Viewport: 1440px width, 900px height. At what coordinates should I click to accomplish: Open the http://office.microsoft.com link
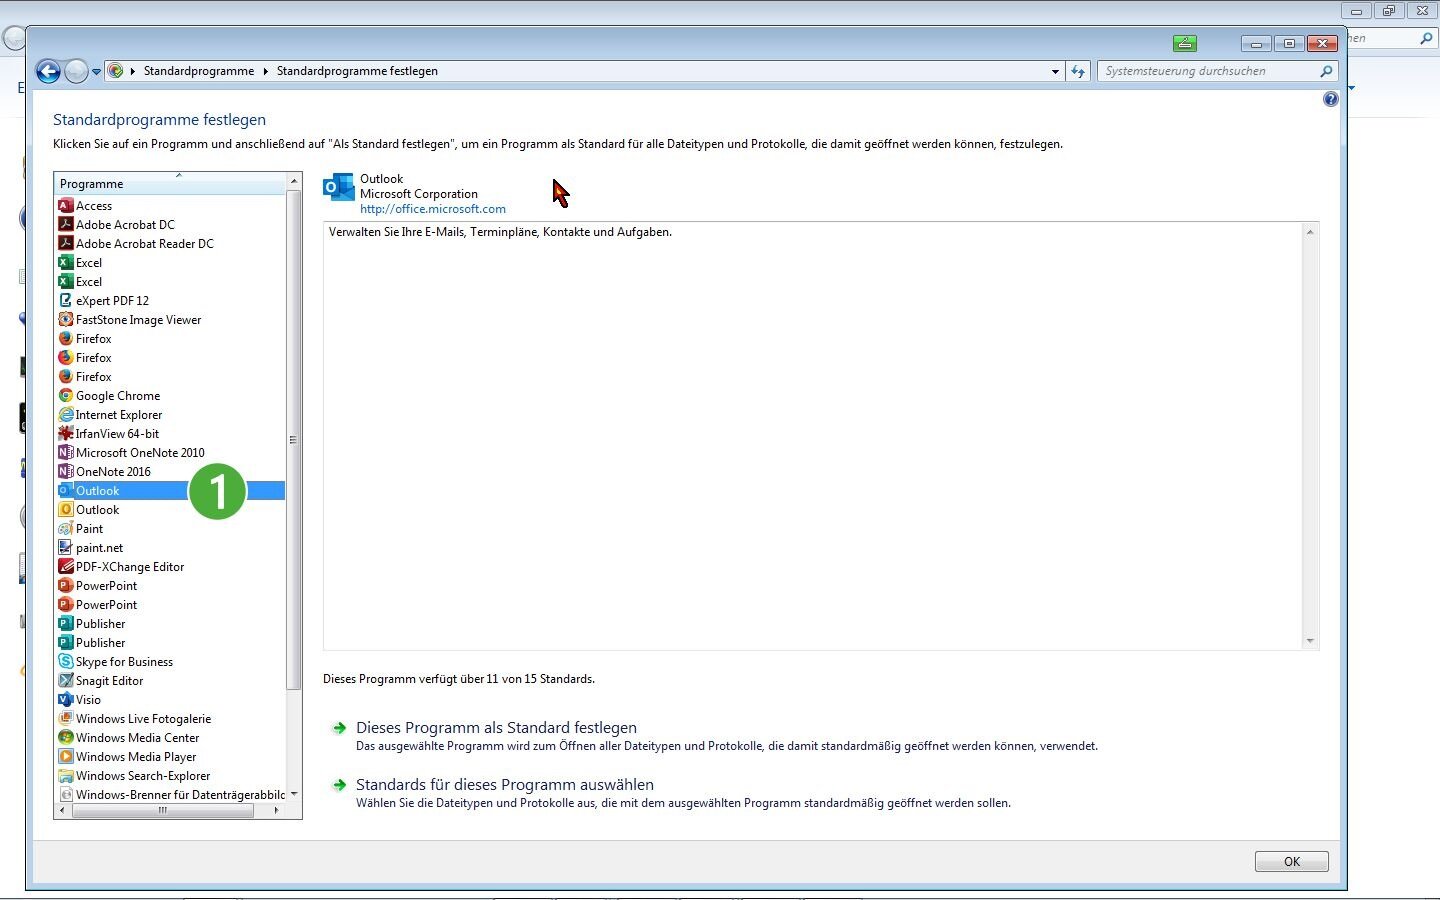tap(433, 209)
